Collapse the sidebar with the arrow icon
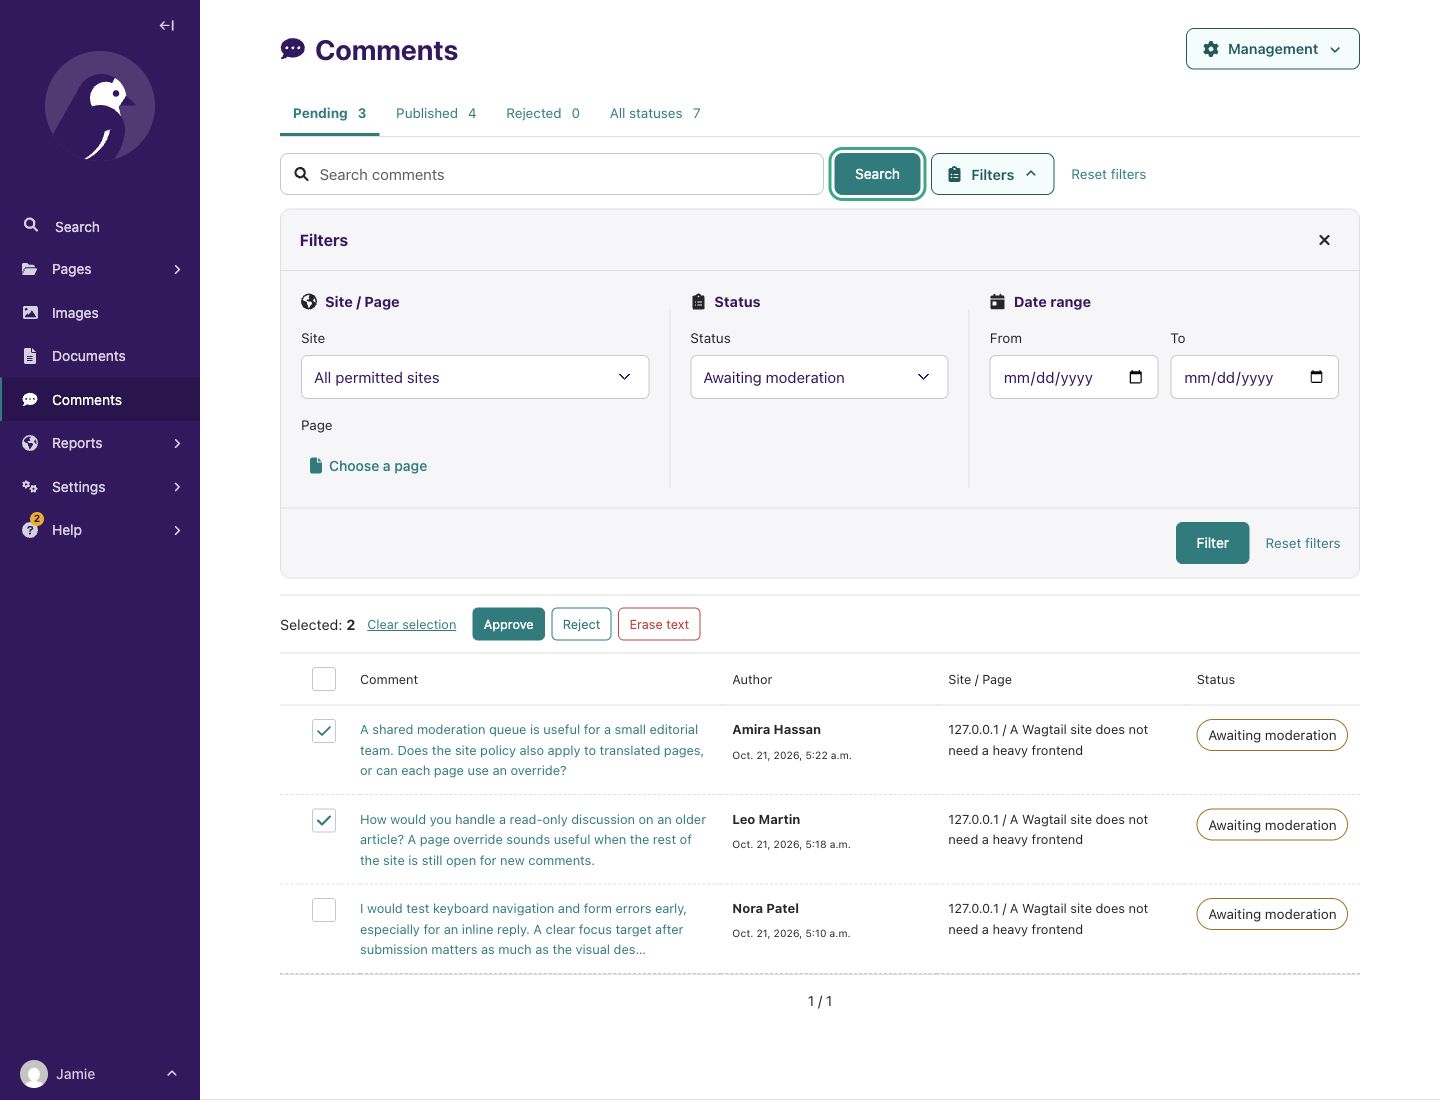Image resolution: width=1440 pixels, height=1100 pixels. pyautogui.click(x=167, y=26)
